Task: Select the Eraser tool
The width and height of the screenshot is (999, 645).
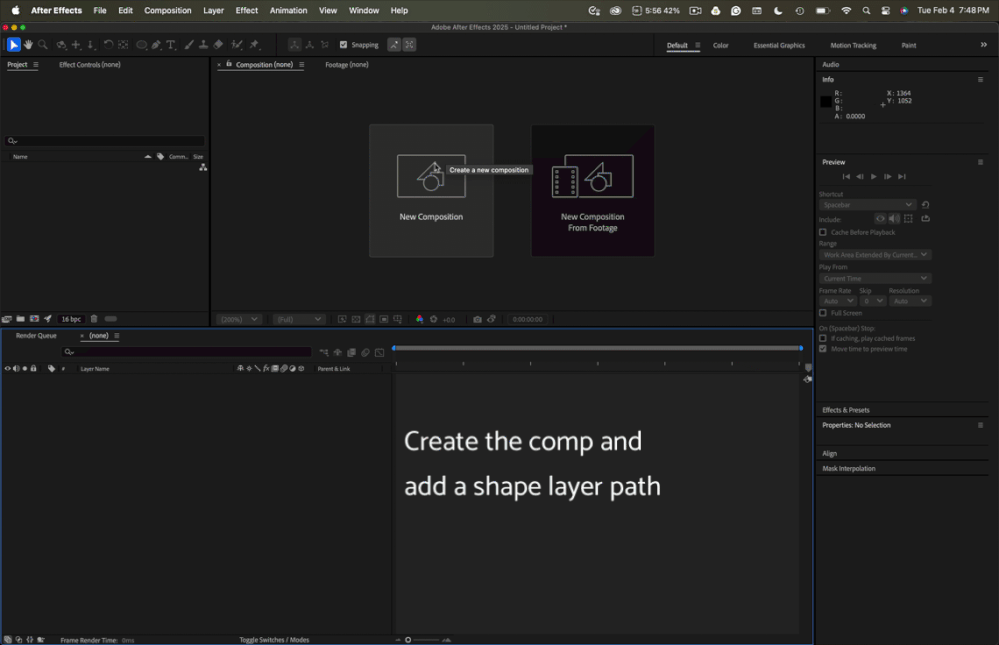Action: coord(218,45)
